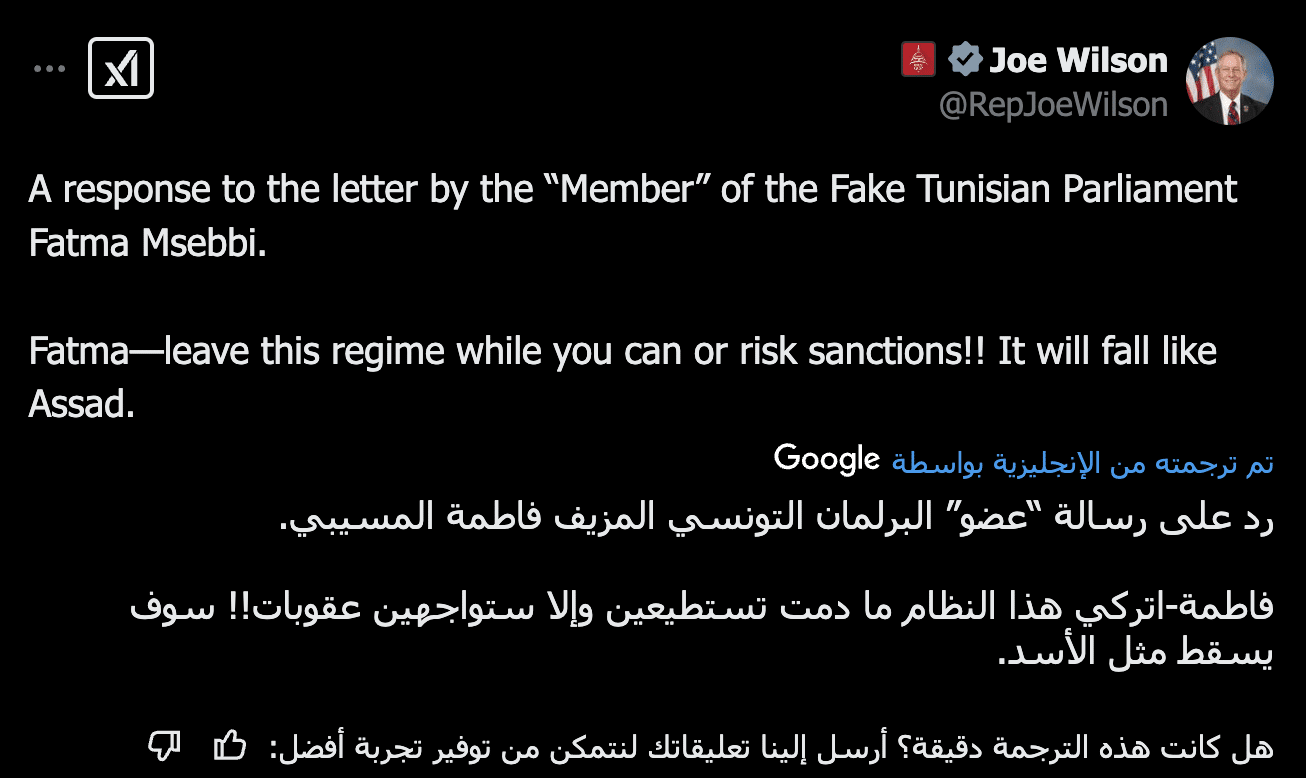Screen dimensions: 1306x778
Task: Click the Arabic line "يسقط مثل الأسد"
Action: point(1135,653)
